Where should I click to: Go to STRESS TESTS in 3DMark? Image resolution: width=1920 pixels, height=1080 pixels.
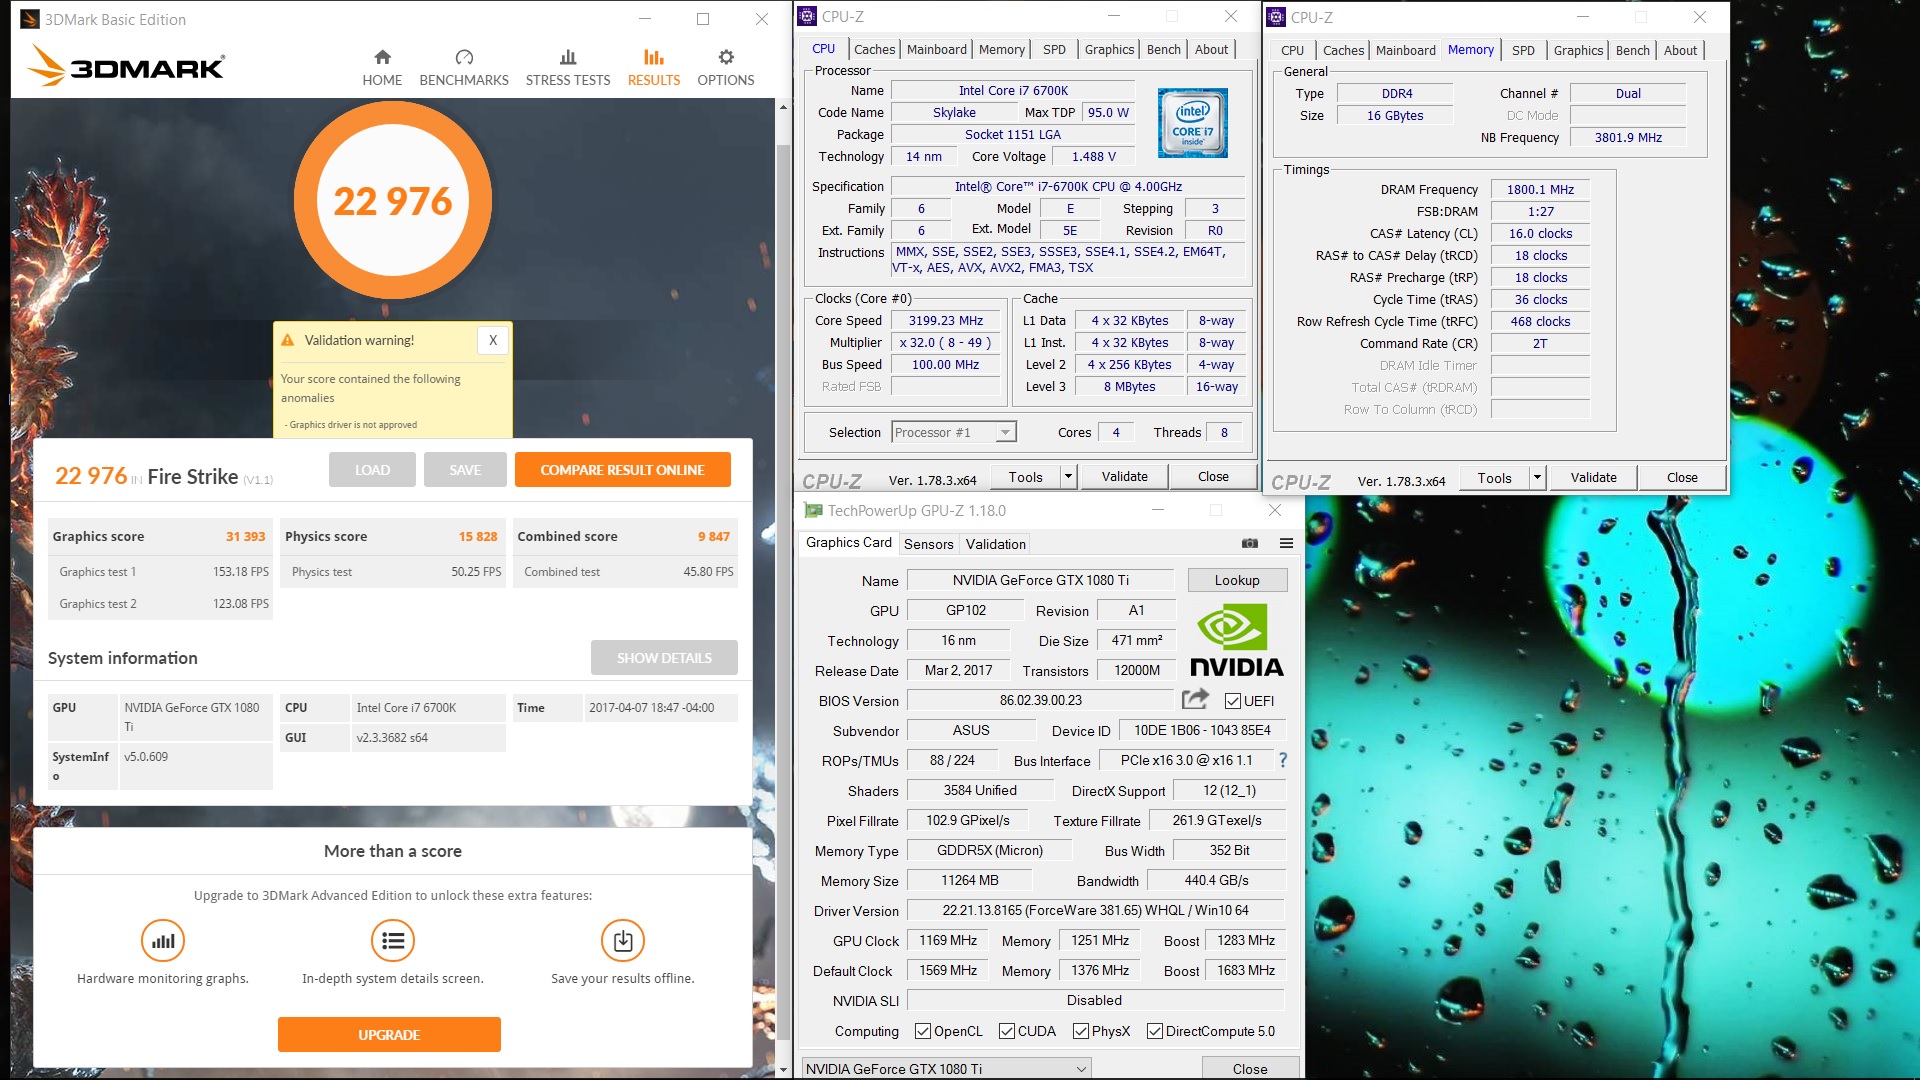pyautogui.click(x=568, y=68)
